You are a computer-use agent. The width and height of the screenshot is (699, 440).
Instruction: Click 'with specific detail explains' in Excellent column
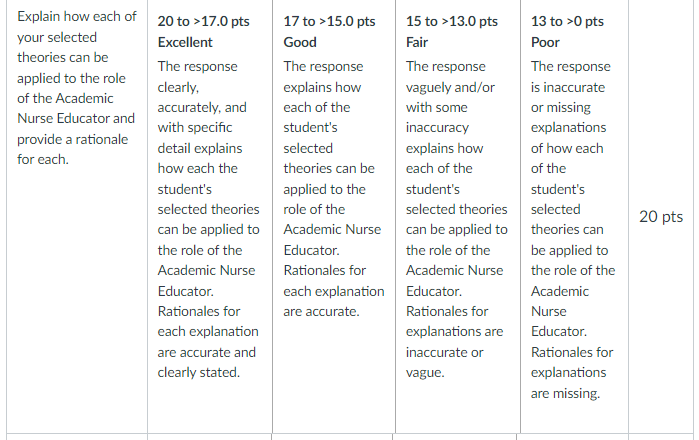(x=200, y=138)
